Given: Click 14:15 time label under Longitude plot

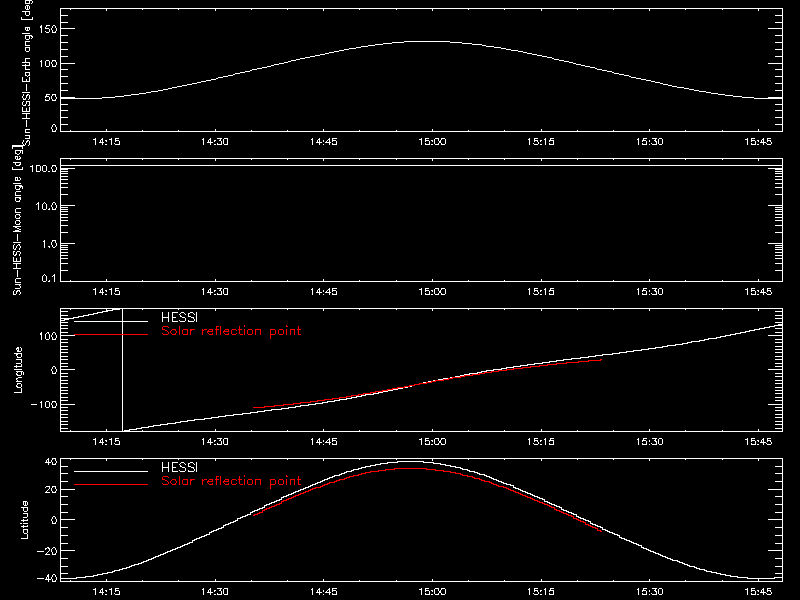Looking at the screenshot, I should [106, 441].
